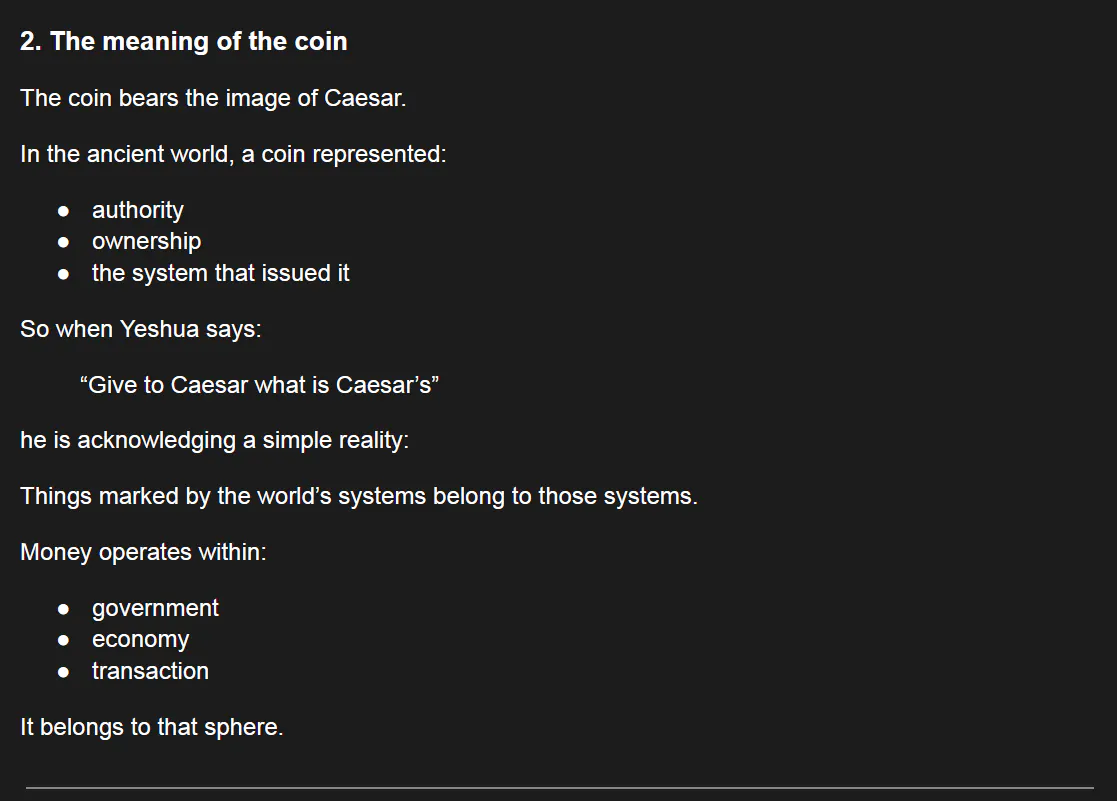Click the line "In the ancient world, a coin represented:"
The image size is (1117, 801).
pyautogui.click(x=232, y=155)
